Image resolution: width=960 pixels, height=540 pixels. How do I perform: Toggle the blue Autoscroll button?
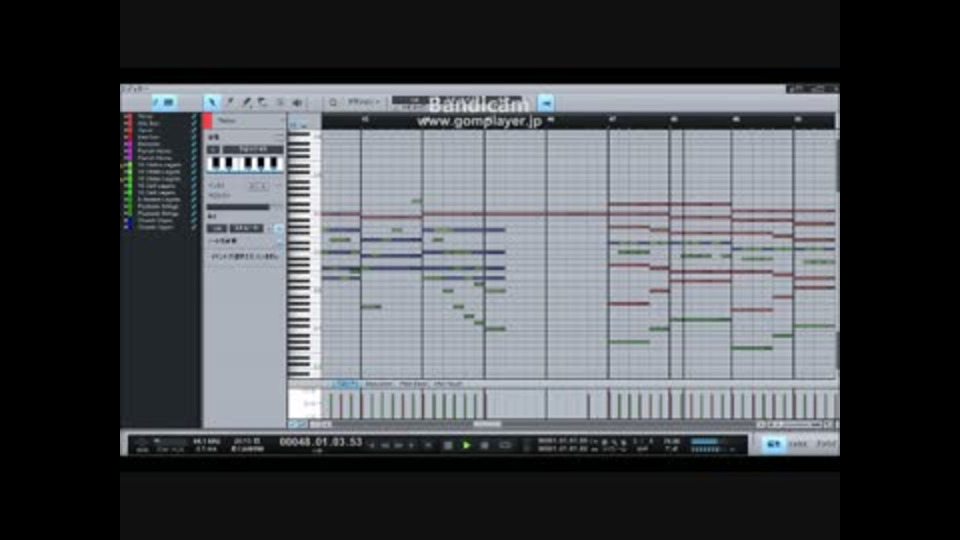pos(546,103)
